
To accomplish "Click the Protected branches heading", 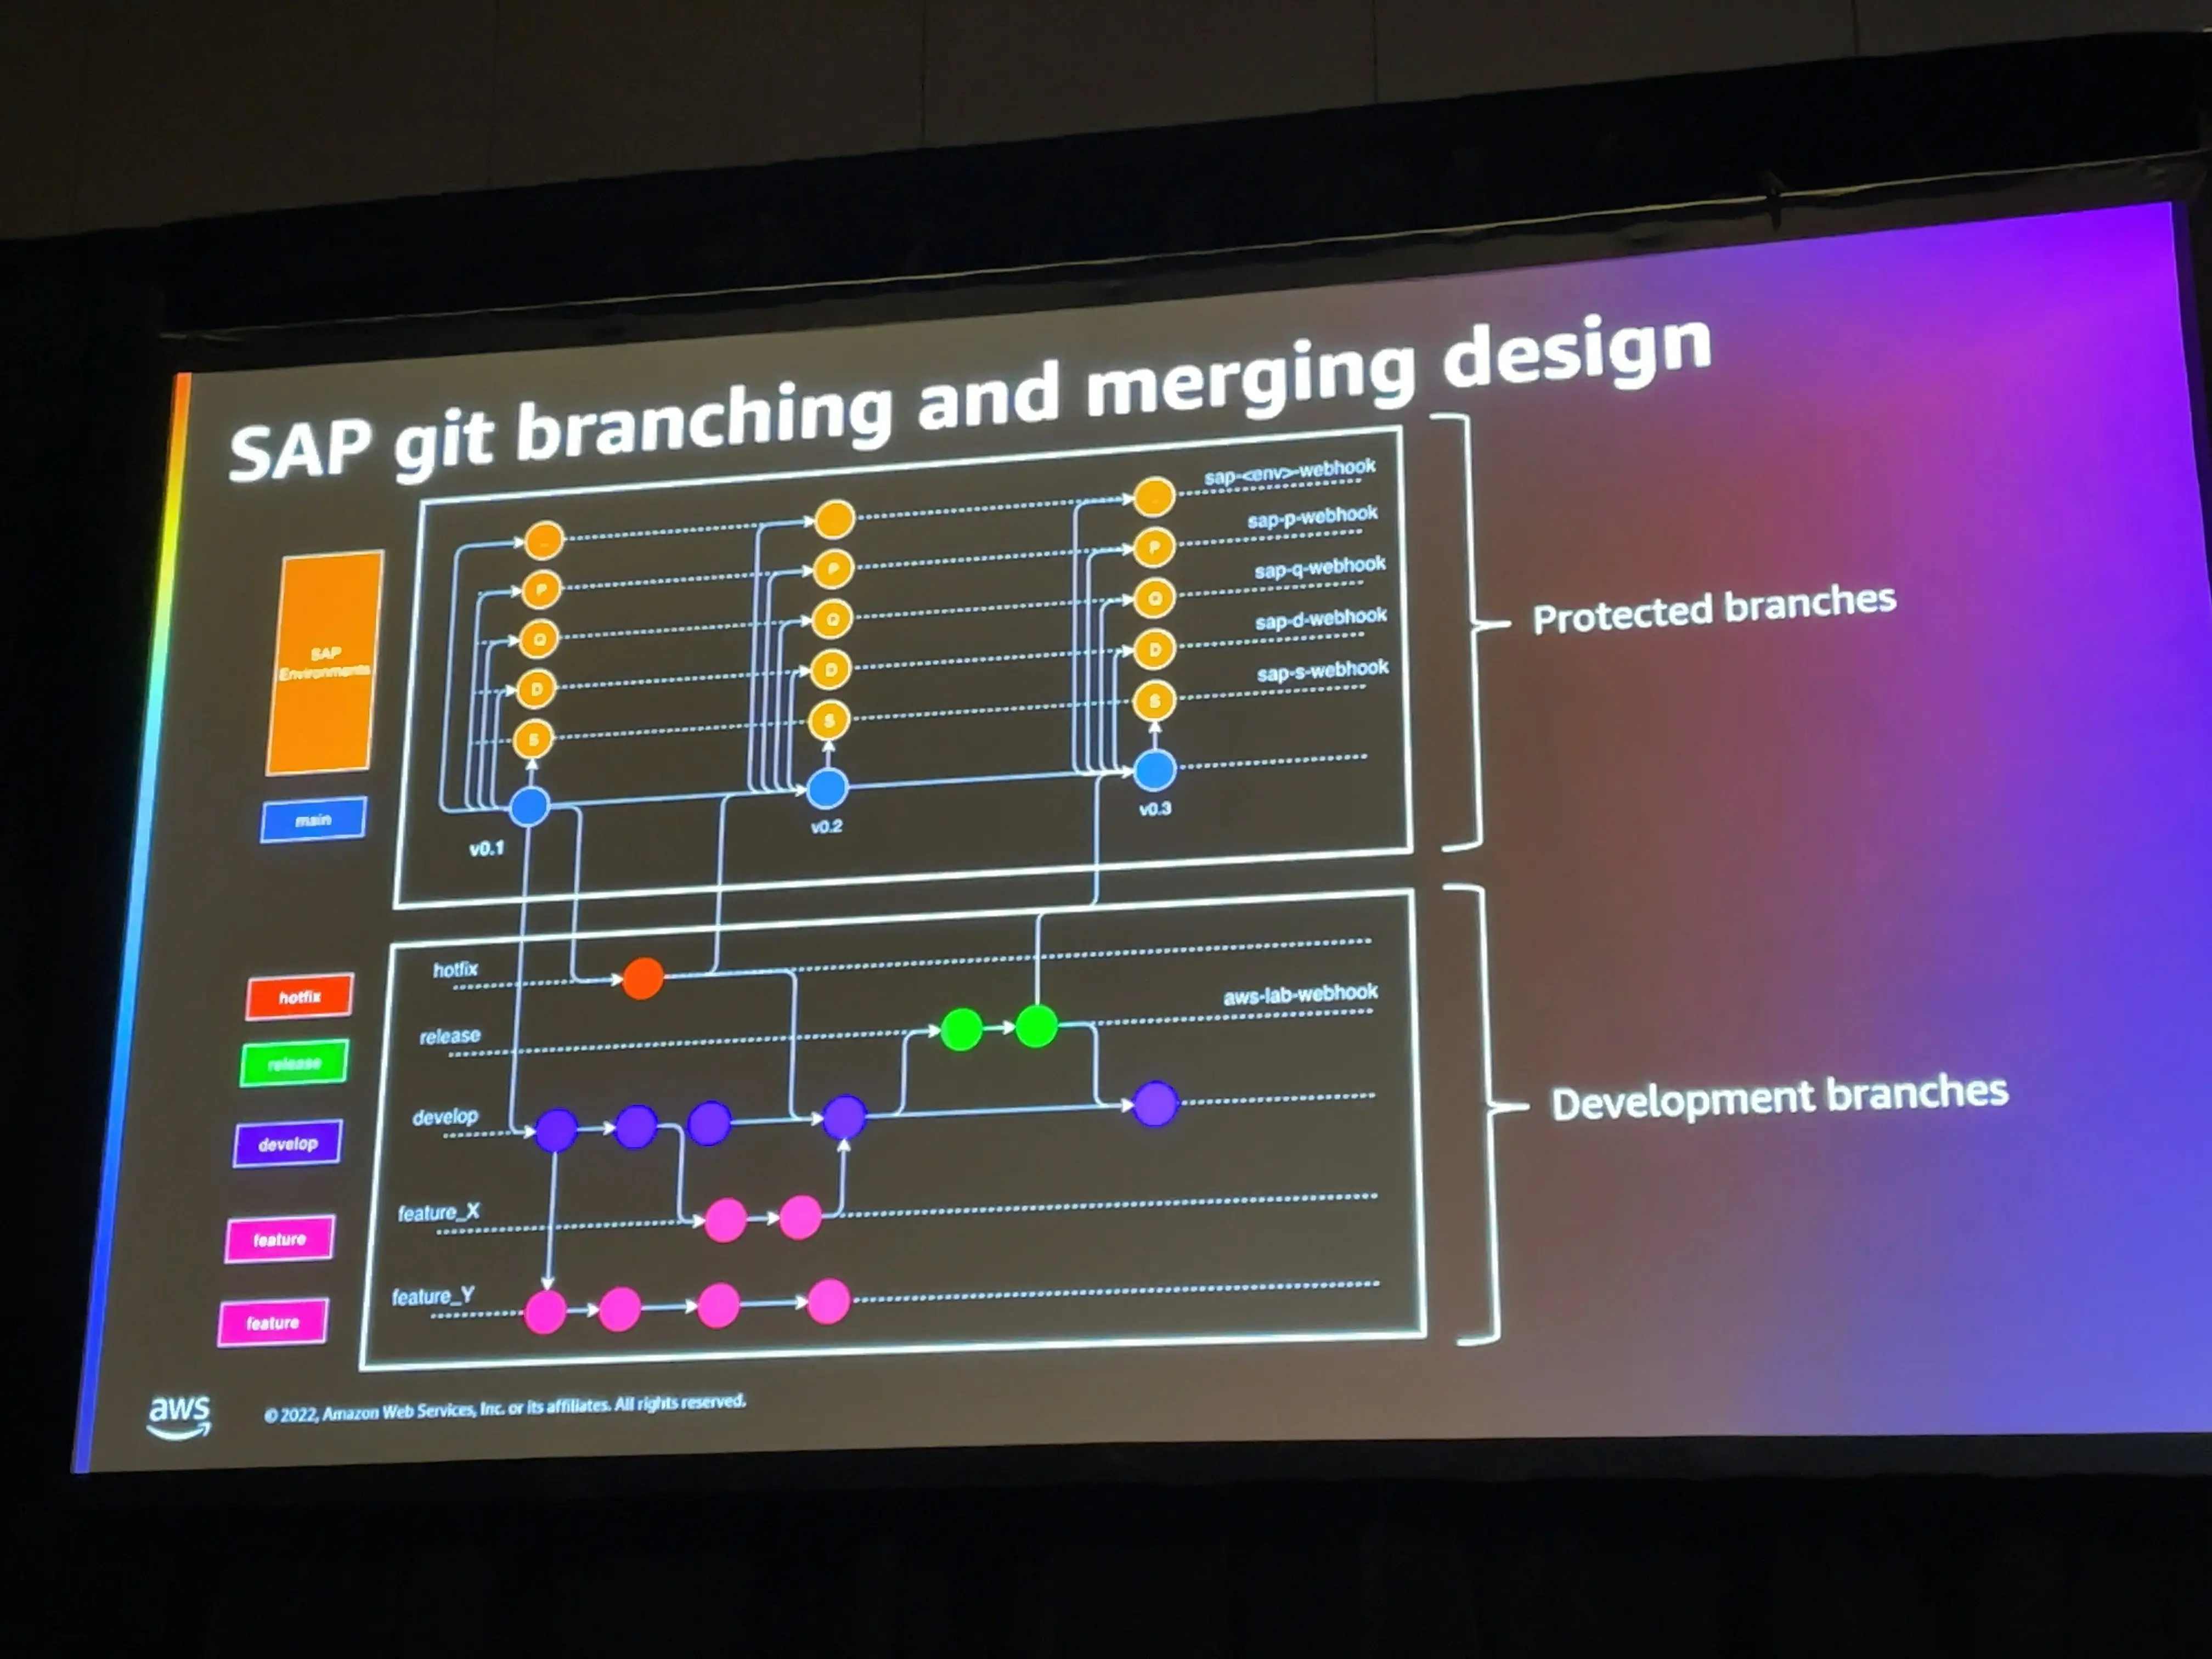I will (x=1714, y=609).
